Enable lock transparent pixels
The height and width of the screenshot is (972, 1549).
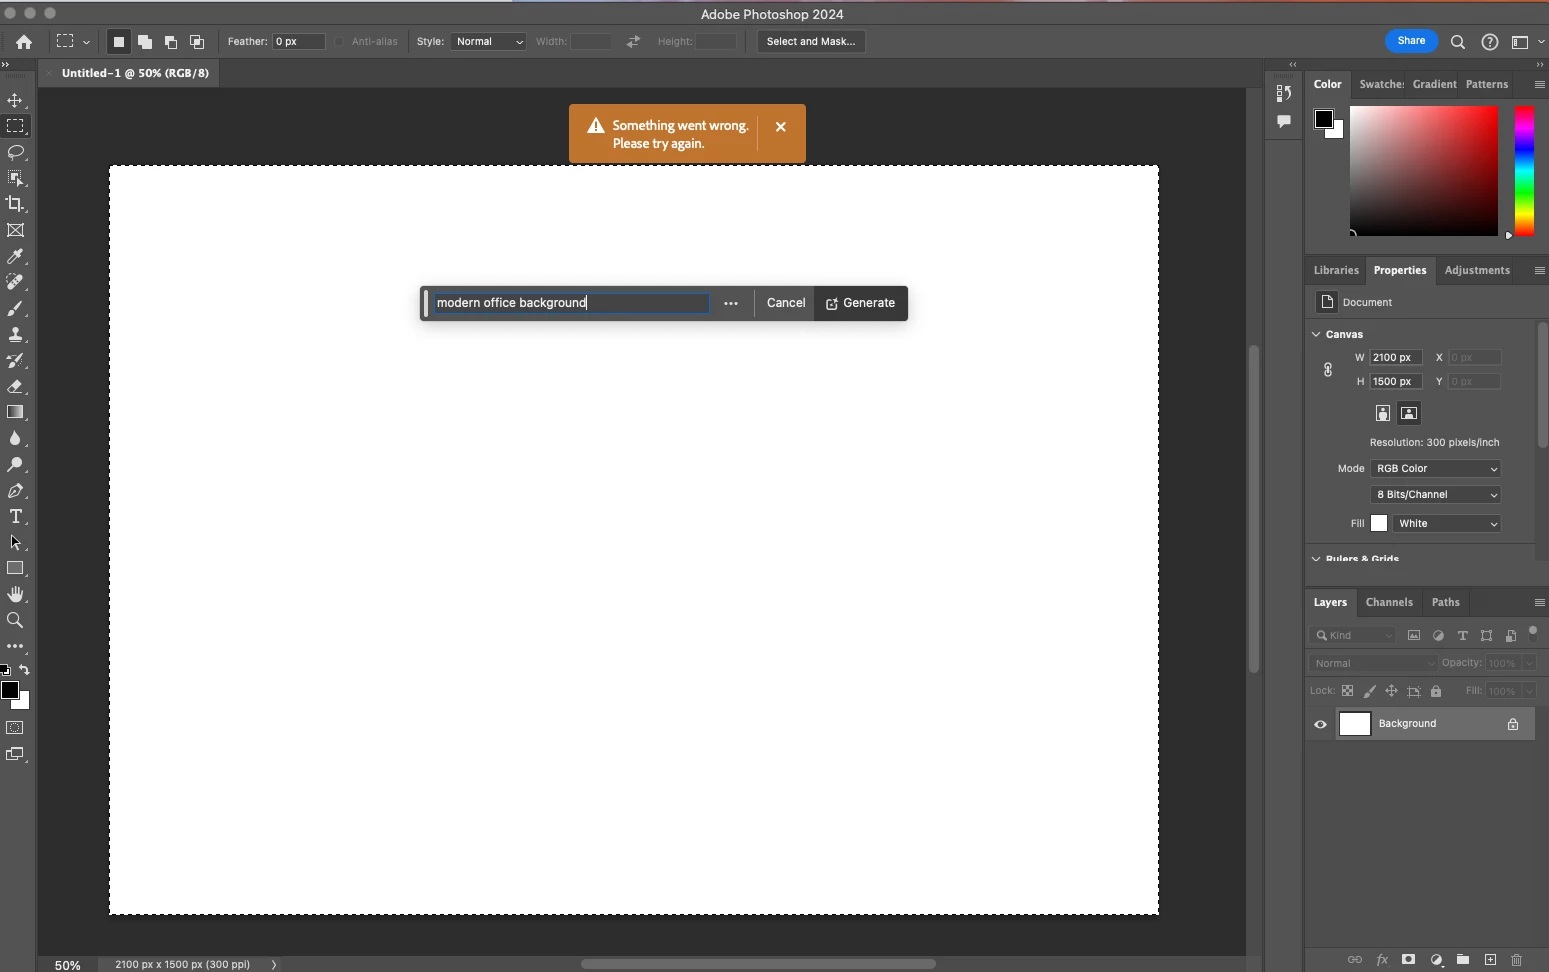(1347, 691)
